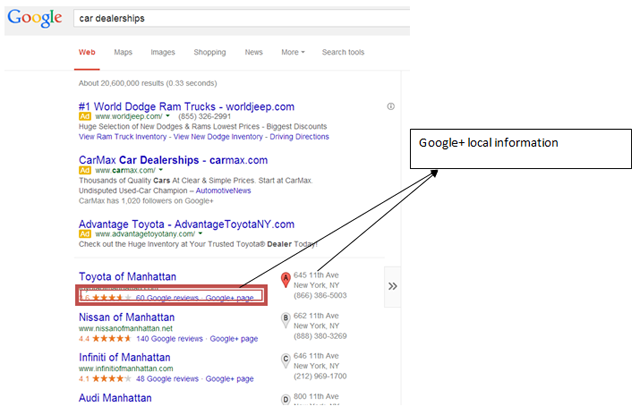Click www.infinitiofmanhattan.com URL

coord(126,368)
